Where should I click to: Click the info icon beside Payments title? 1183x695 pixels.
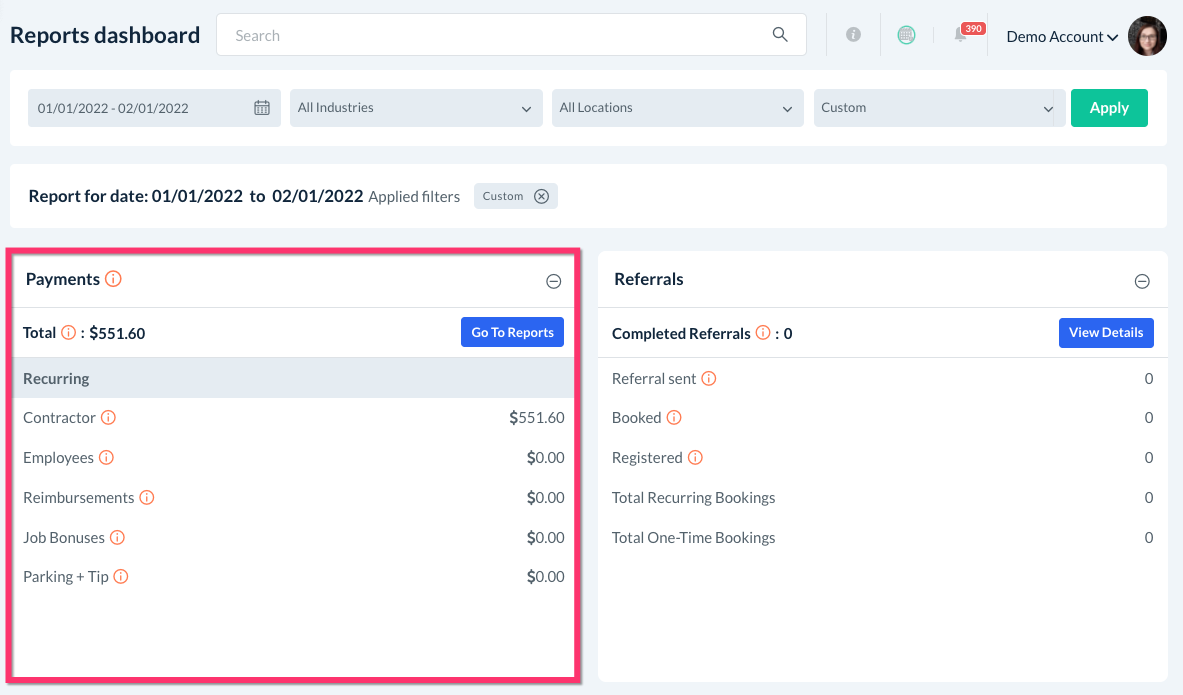[x=113, y=279]
